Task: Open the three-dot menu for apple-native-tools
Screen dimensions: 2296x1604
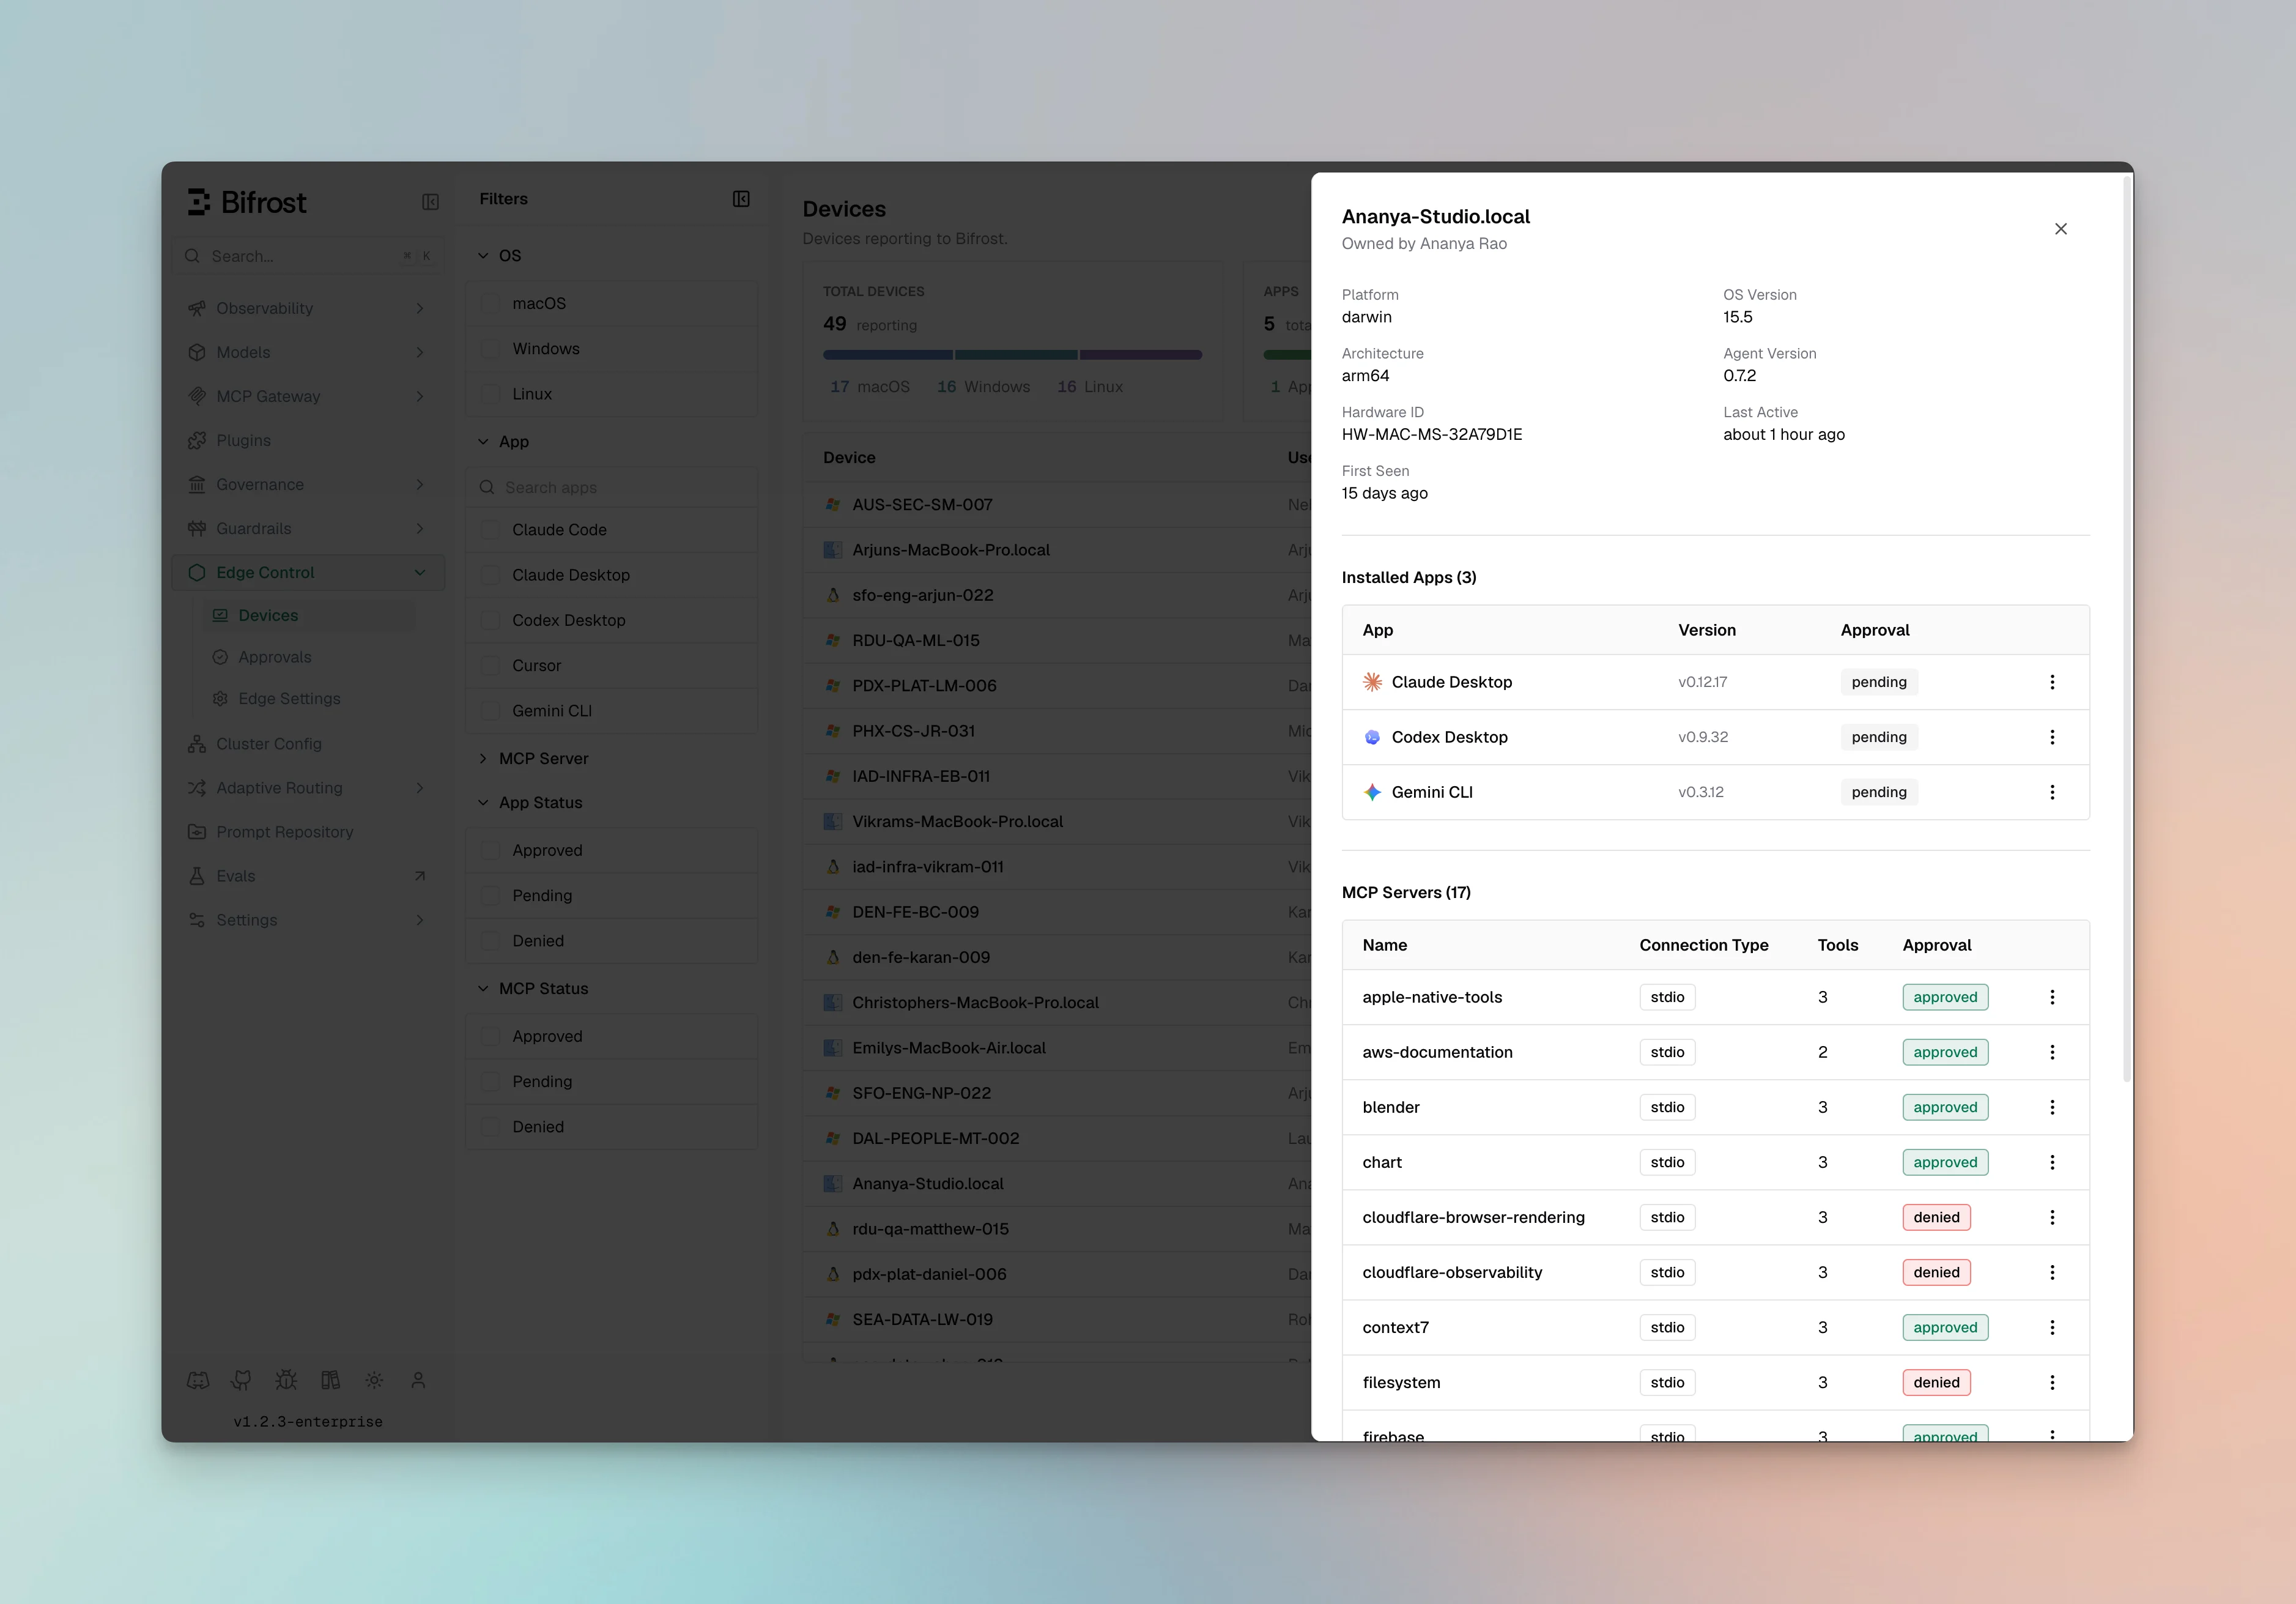Action: [x=2052, y=997]
